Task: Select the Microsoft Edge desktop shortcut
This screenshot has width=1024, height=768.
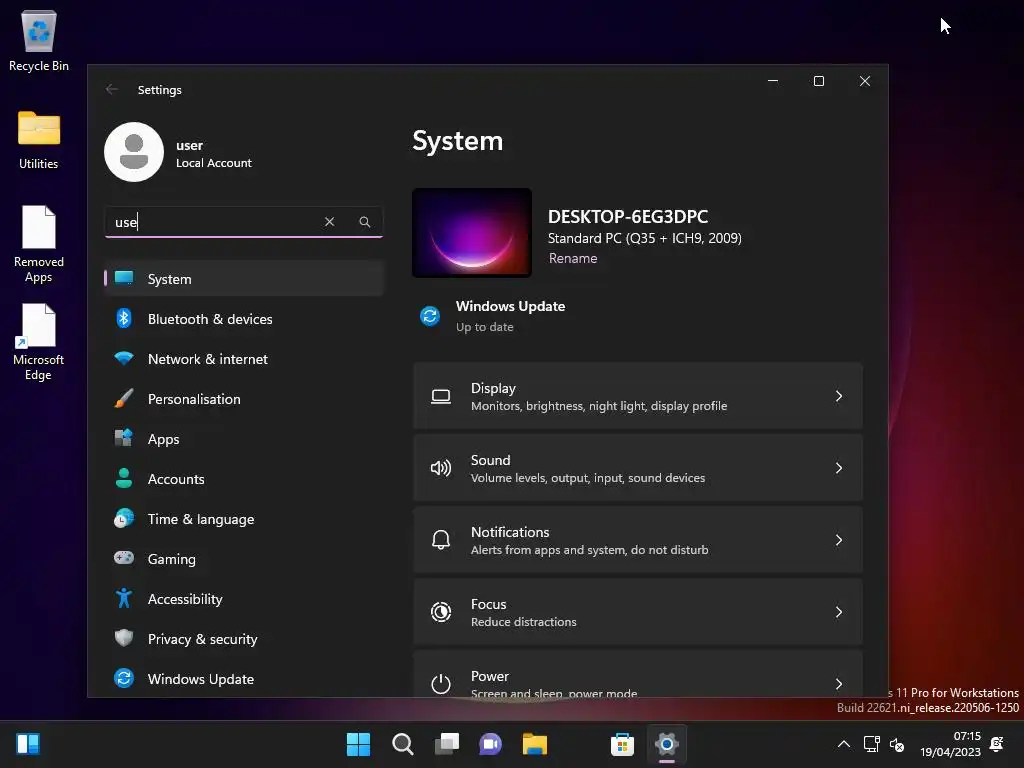Action: (39, 342)
